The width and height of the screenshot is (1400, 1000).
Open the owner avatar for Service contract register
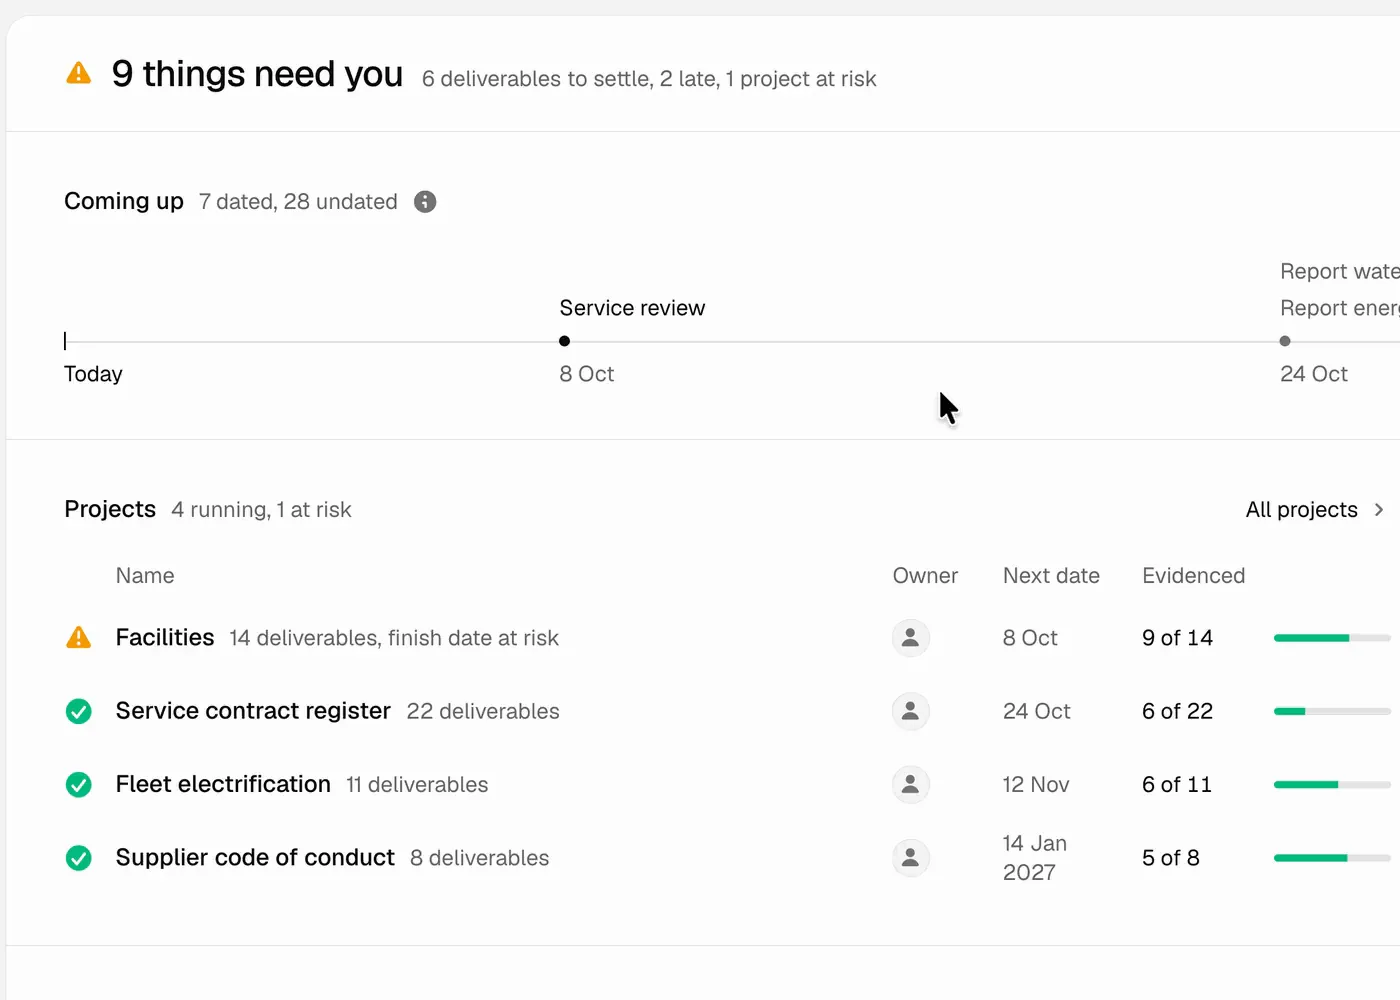point(910,711)
